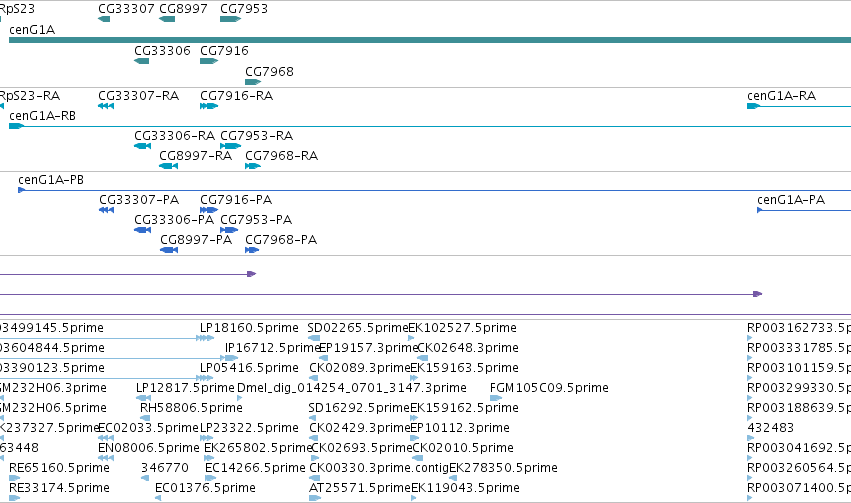The width and height of the screenshot is (851, 503).
Task: Click the LP18160.5prime EST
Action: coord(249,328)
